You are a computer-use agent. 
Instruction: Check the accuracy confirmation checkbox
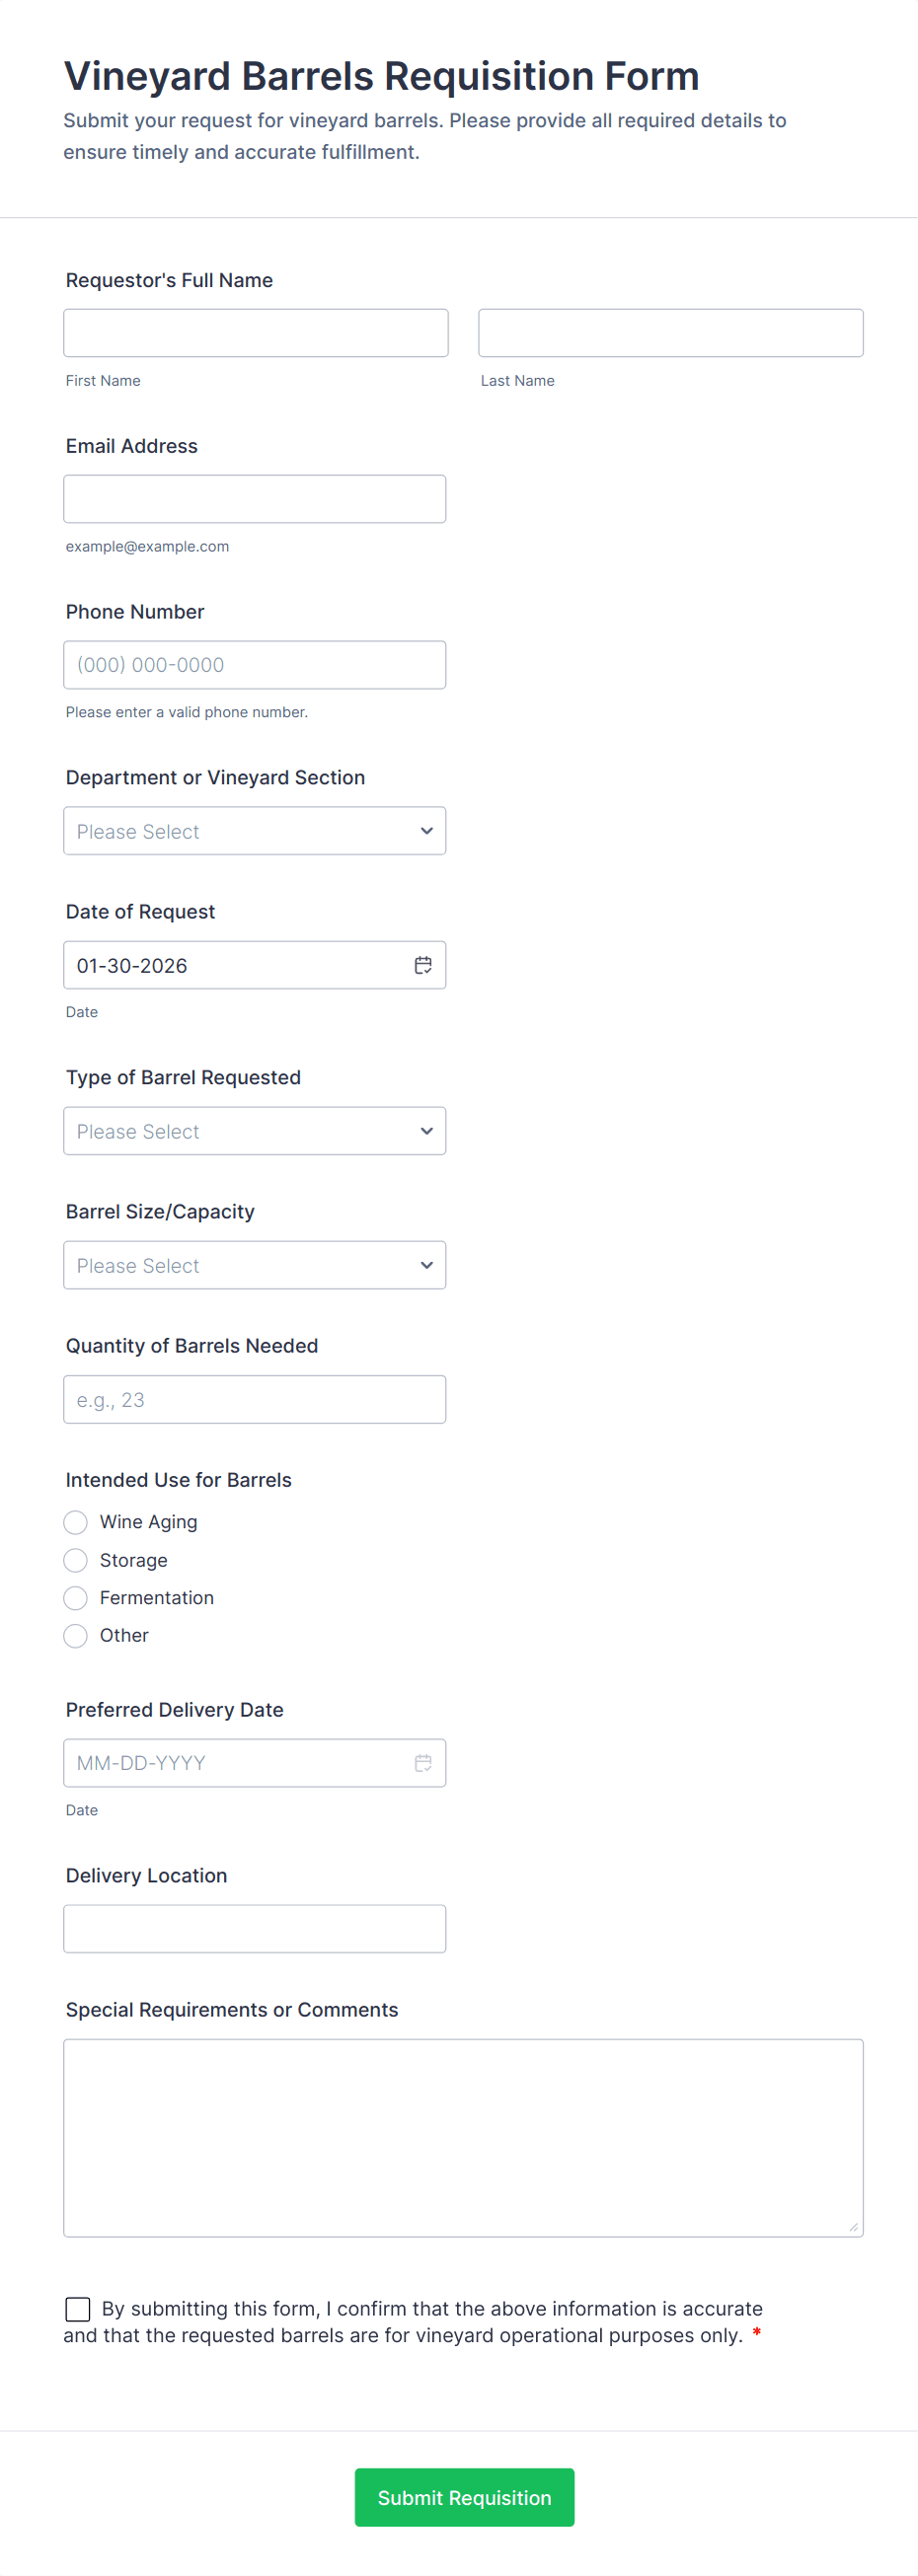[78, 2309]
